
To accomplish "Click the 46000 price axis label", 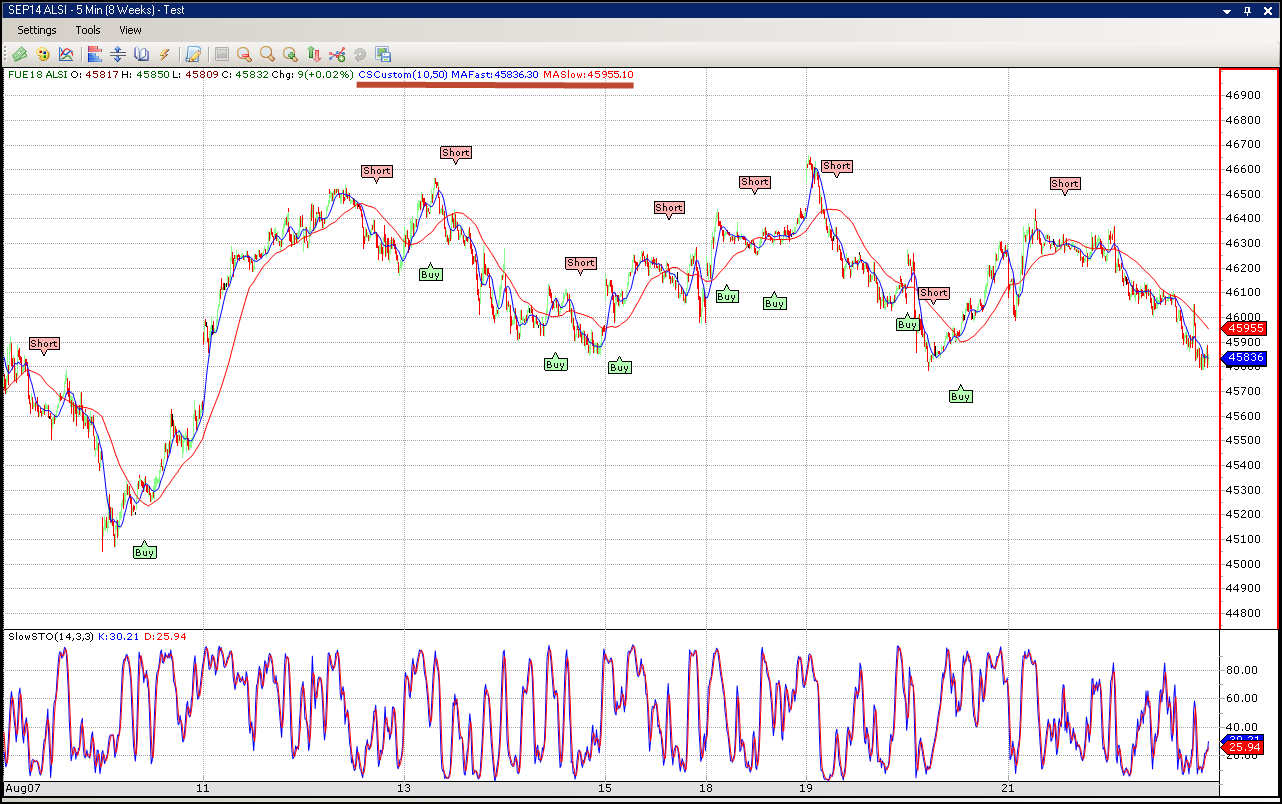I will tap(1242, 317).
